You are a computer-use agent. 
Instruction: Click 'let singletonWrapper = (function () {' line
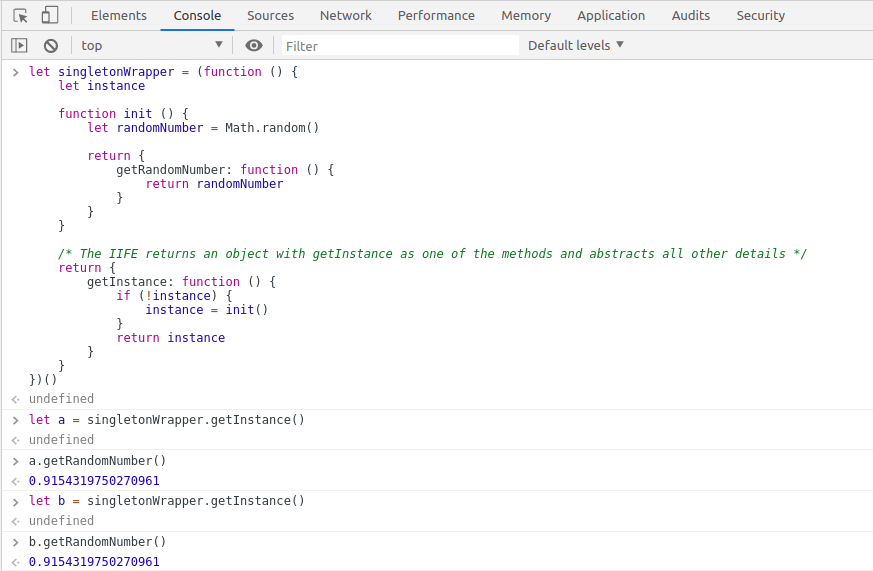(163, 72)
